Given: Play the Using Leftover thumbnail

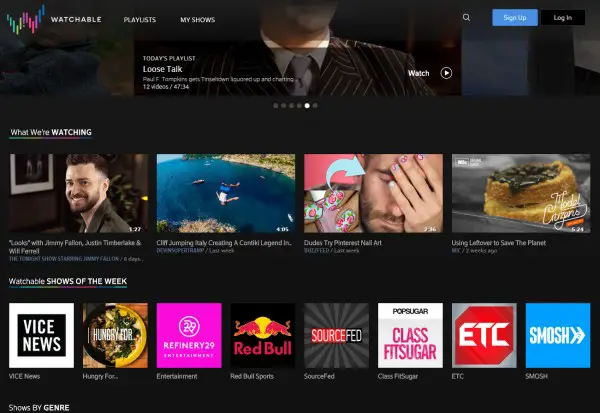Looking at the screenshot, I should click(x=521, y=193).
